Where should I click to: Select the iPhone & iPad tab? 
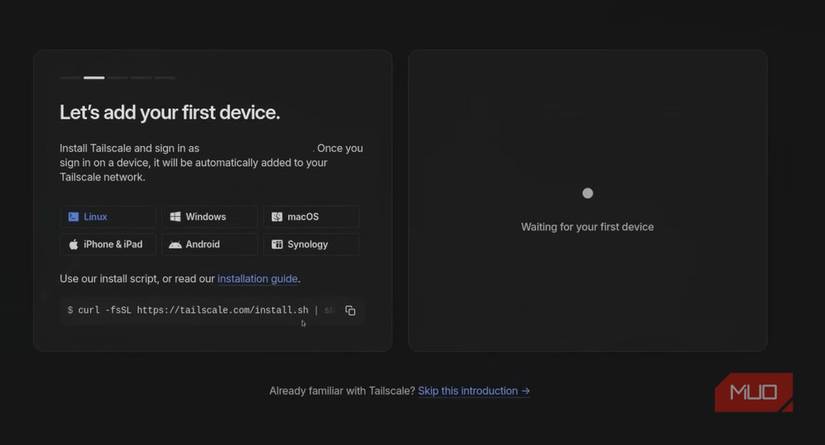click(x=107, y=244)
